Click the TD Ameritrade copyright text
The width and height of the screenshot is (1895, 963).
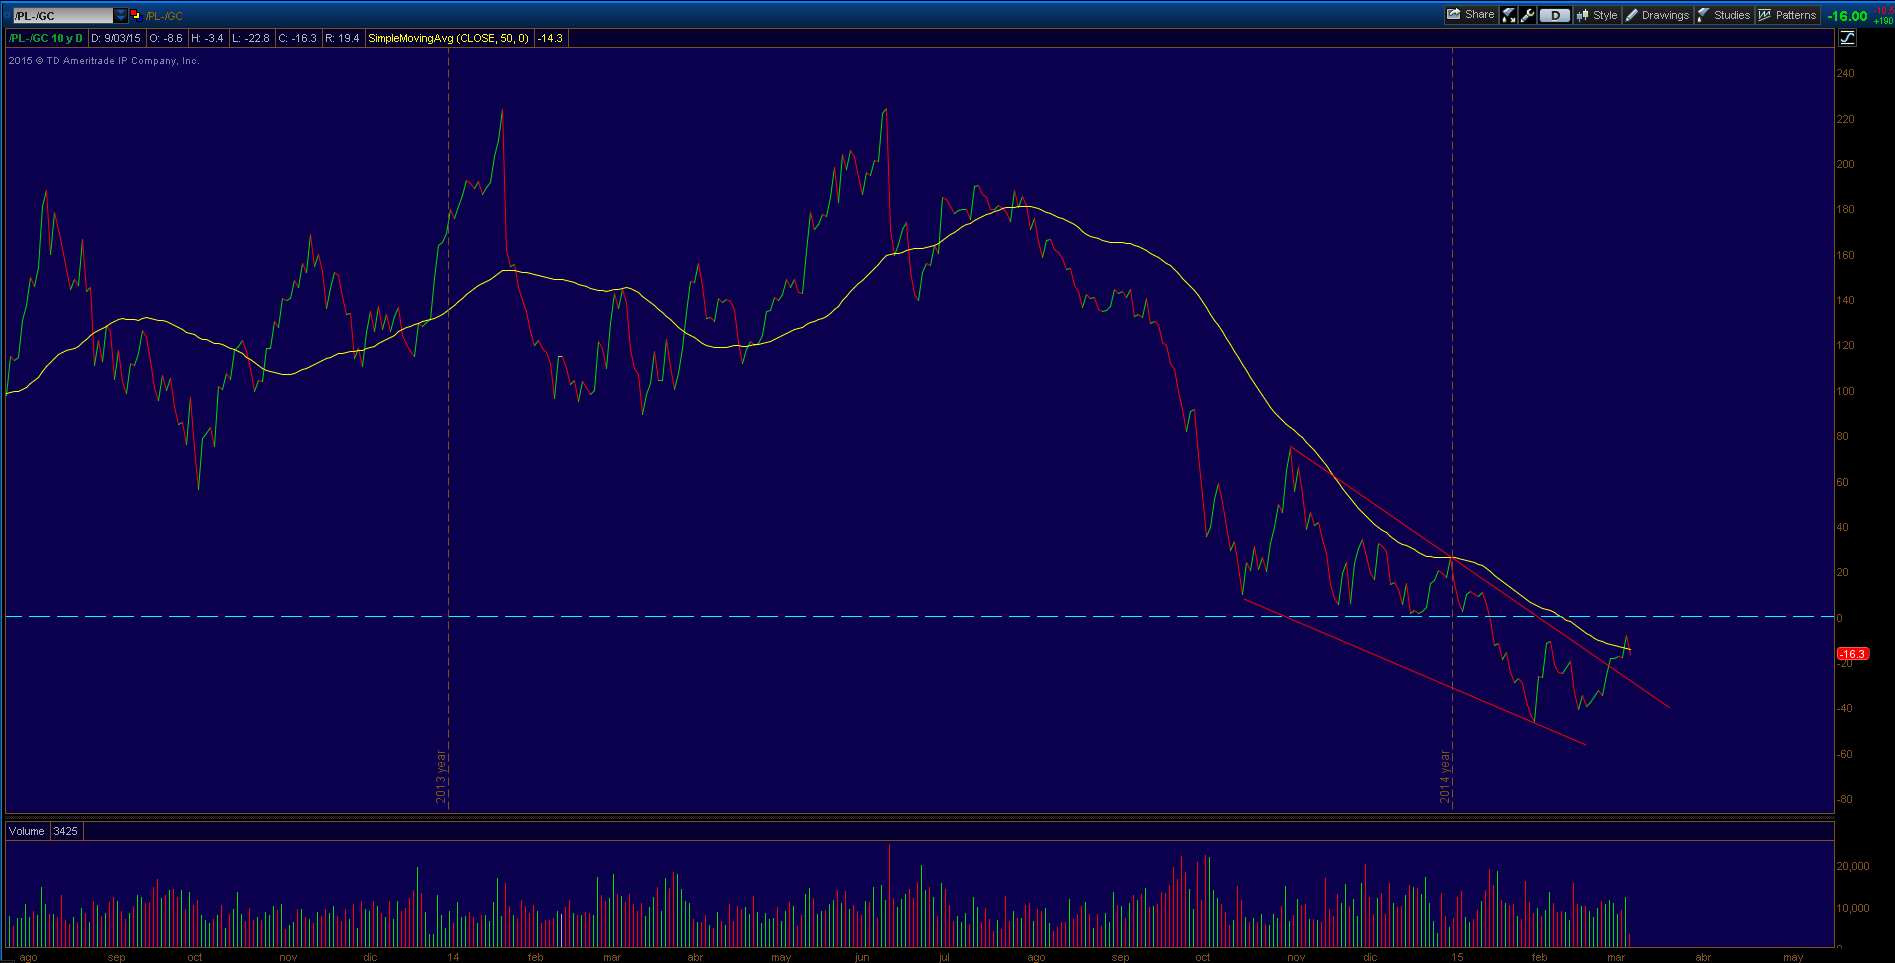click(104, 61)
